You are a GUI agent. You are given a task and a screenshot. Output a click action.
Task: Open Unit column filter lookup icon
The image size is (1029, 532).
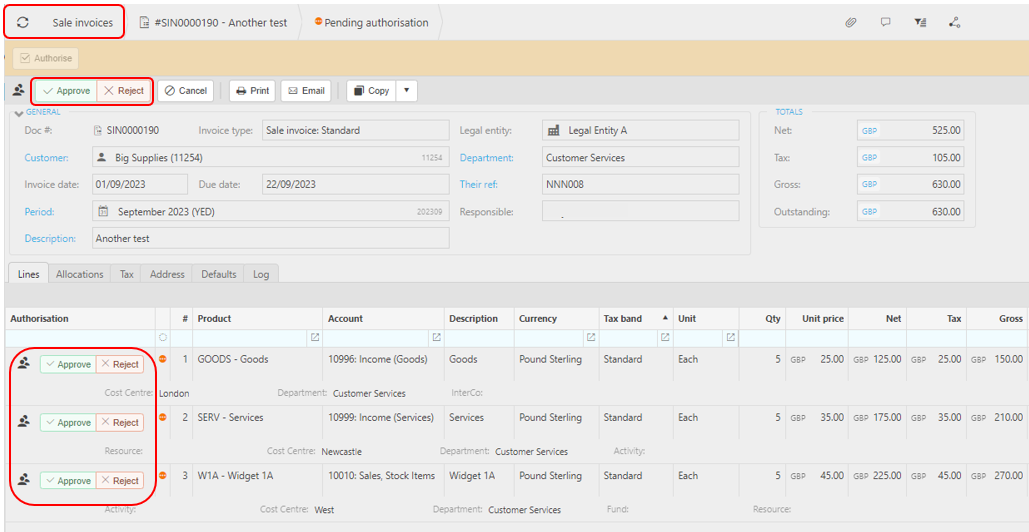point(730,337)
